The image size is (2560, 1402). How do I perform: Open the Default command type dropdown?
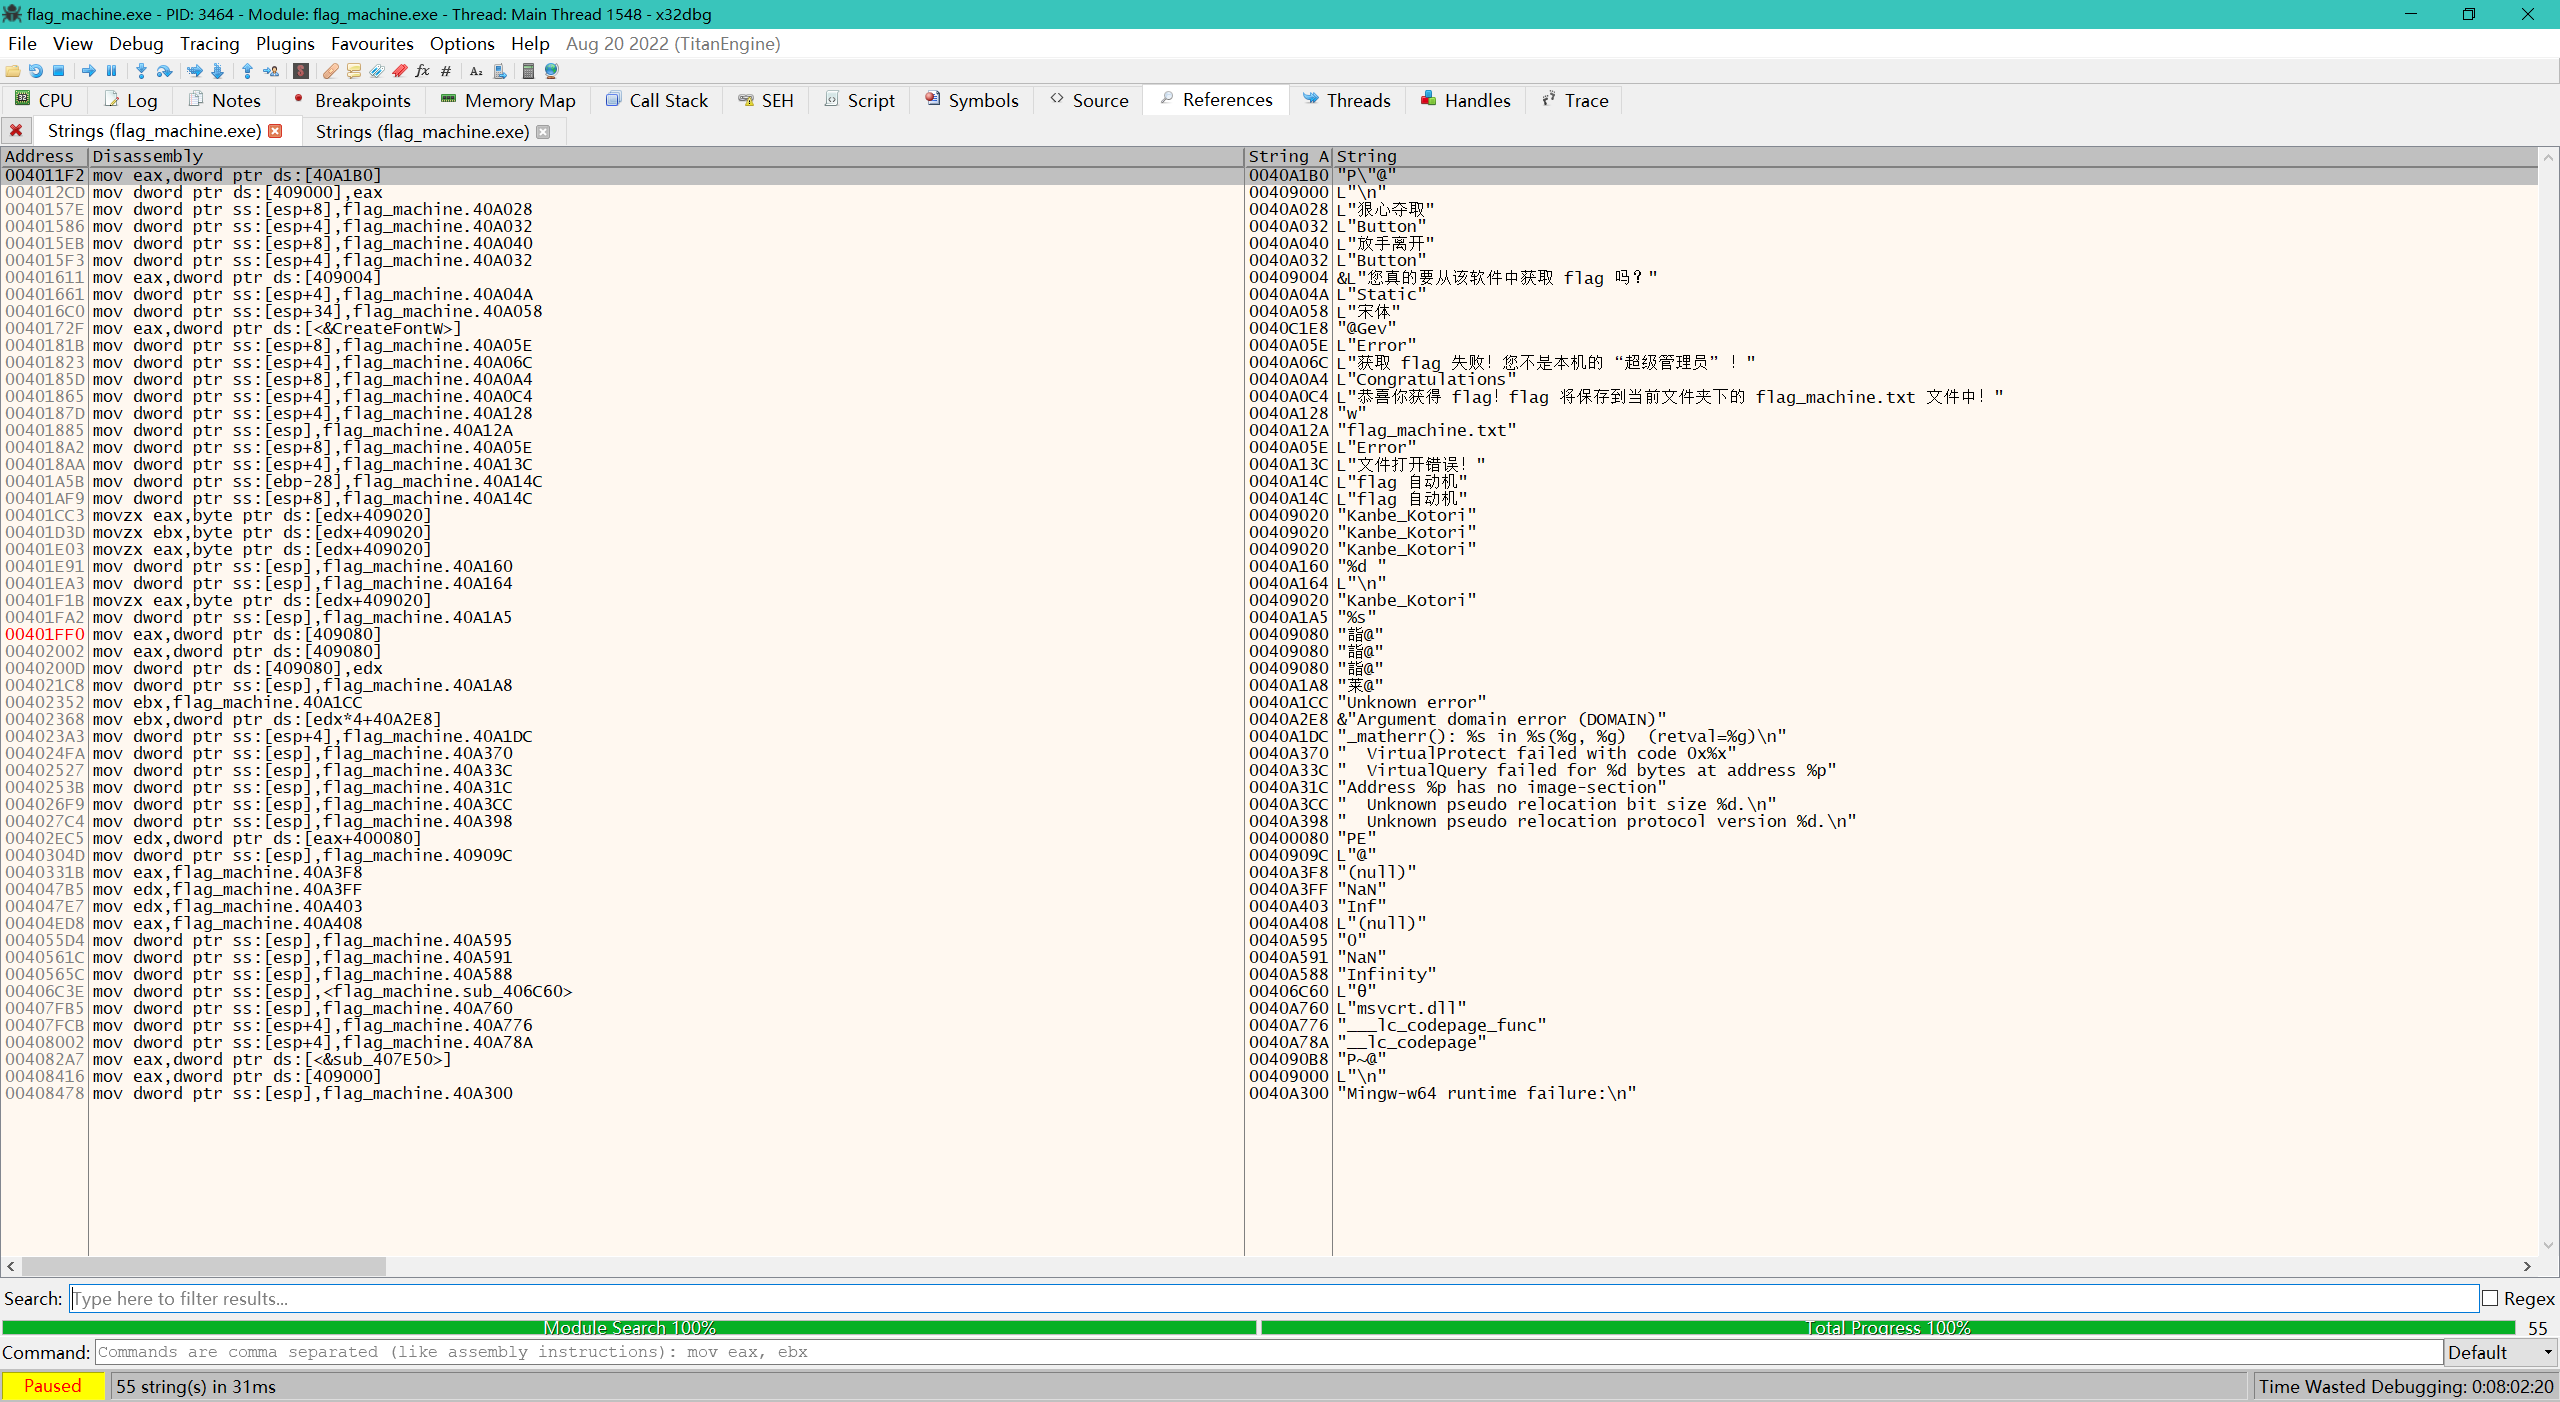[x=2500, y=1352]
